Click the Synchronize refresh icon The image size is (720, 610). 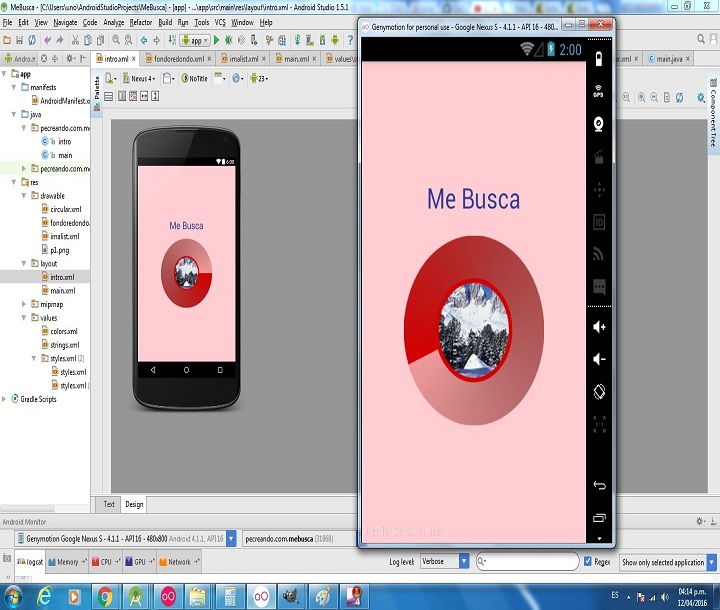tap(32, 40)
